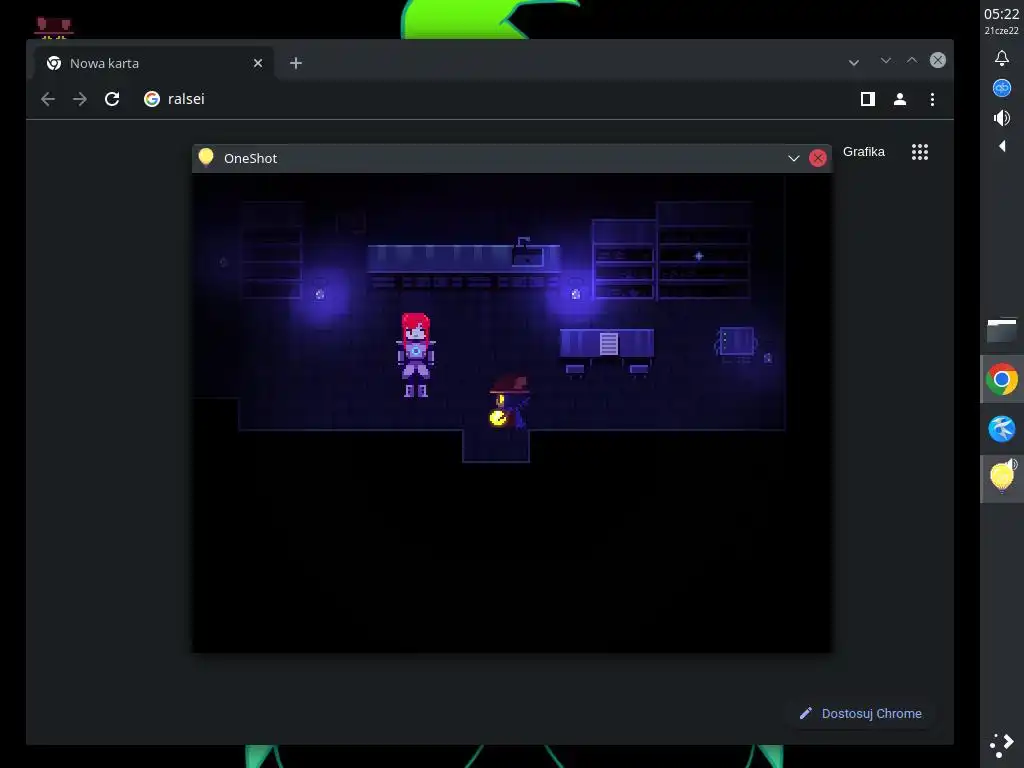Image resolution: width=1024 pixels, height=768 pixels.
Task: Open Chrome's three-dot menu
Action: [x=932, y=99]
